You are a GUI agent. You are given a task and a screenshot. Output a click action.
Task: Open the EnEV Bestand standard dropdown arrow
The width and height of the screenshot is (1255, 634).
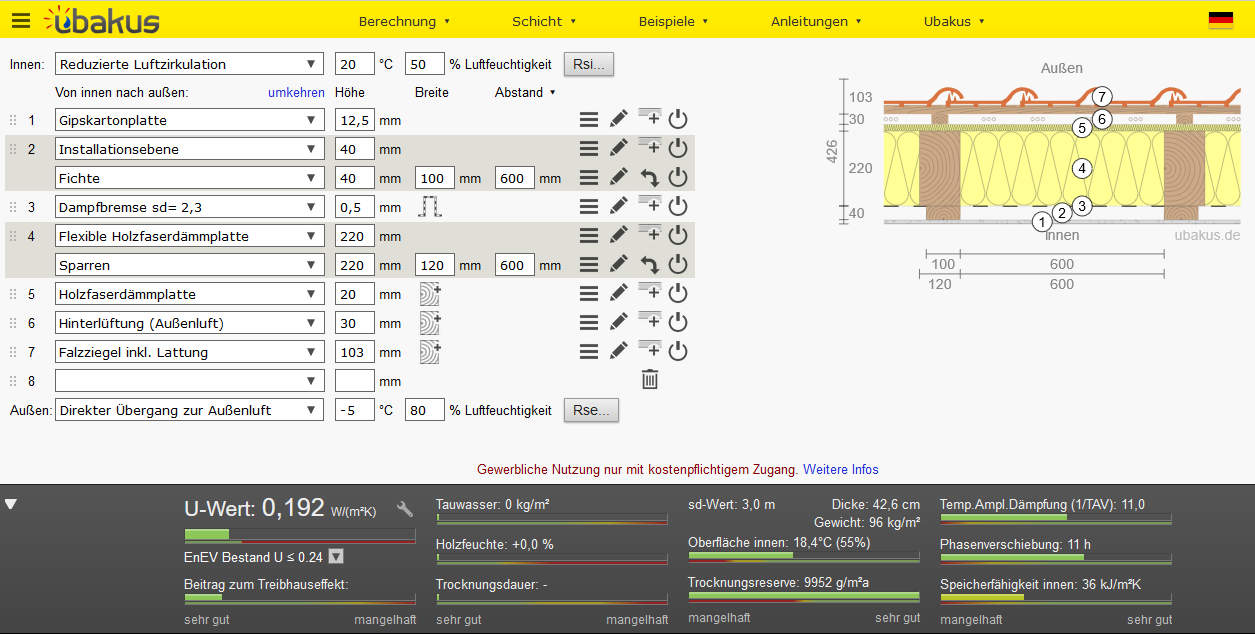[336, 557]
